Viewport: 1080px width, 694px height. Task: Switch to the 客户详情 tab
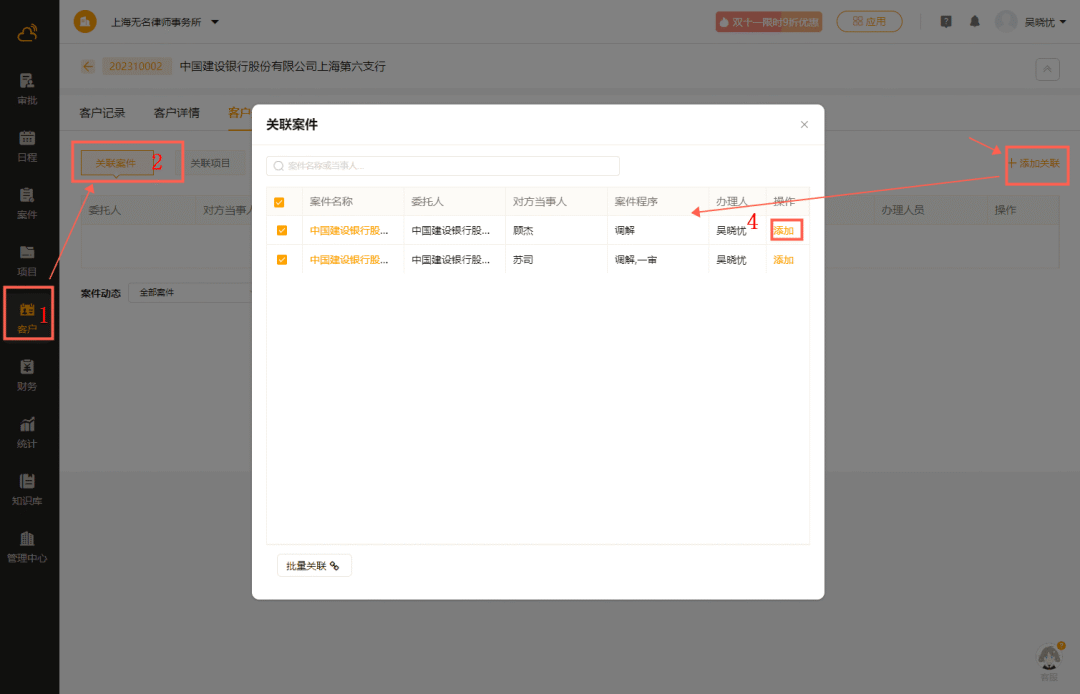coord(176,113)
